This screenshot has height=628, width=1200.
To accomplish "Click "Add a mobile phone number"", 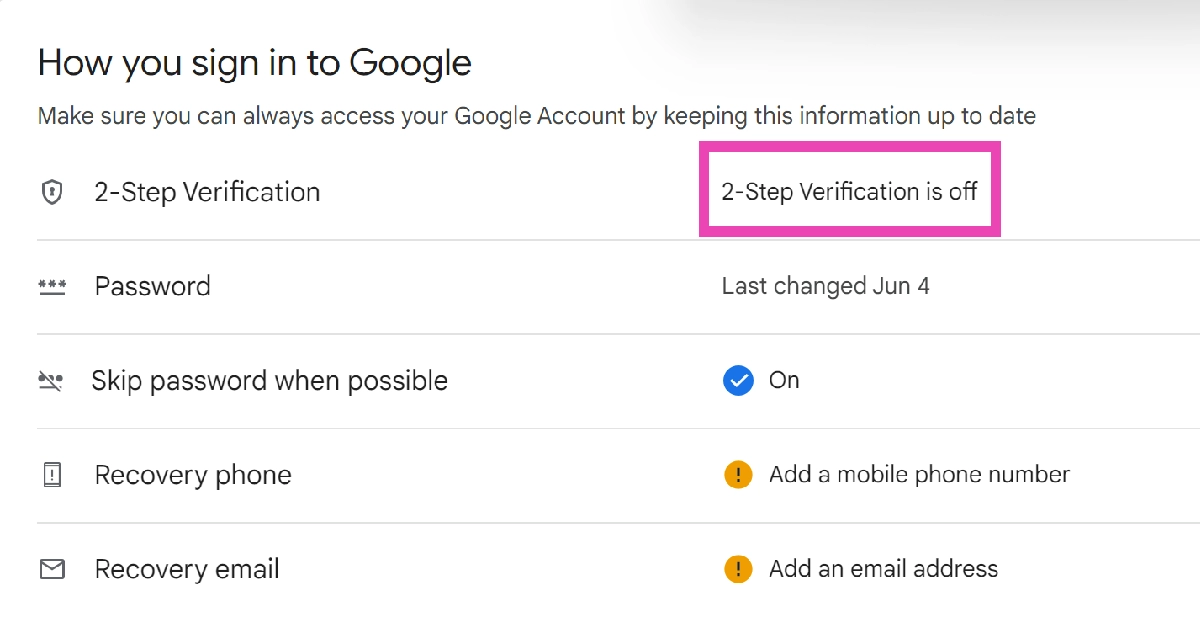I will [919, 474].
